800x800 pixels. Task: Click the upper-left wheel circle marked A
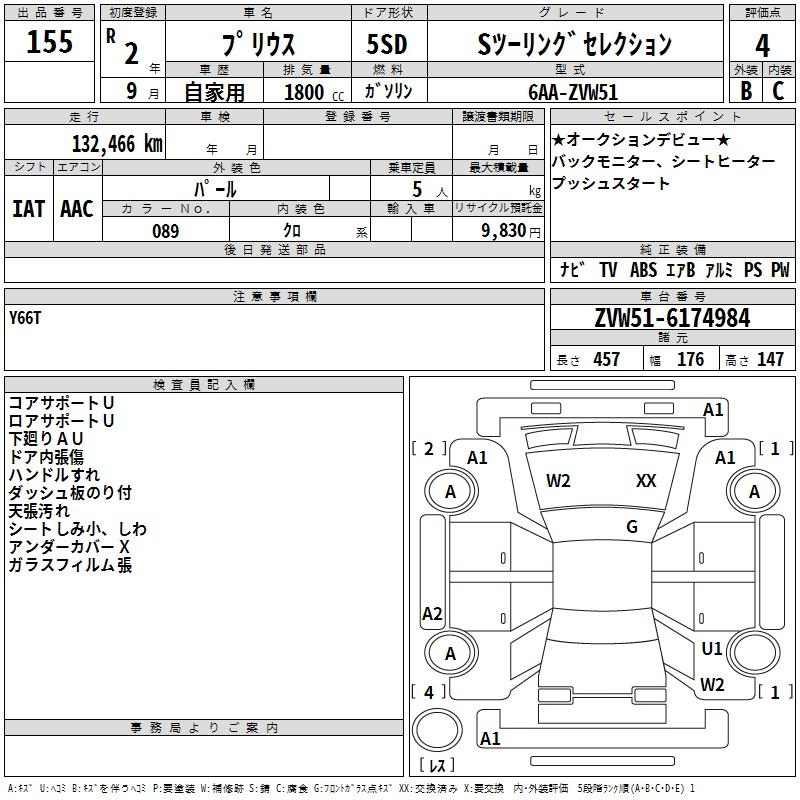tap(450, 492)
